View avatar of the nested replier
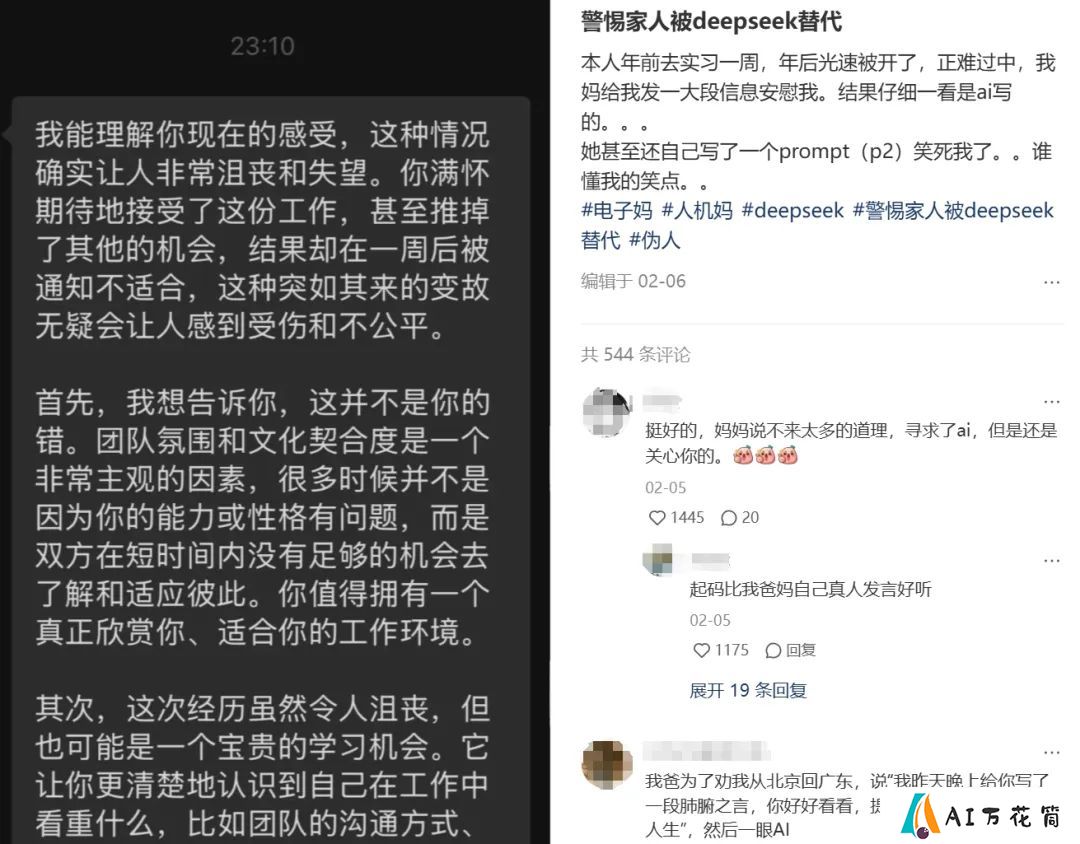The image size is (1080, 844). pos(658,559)
